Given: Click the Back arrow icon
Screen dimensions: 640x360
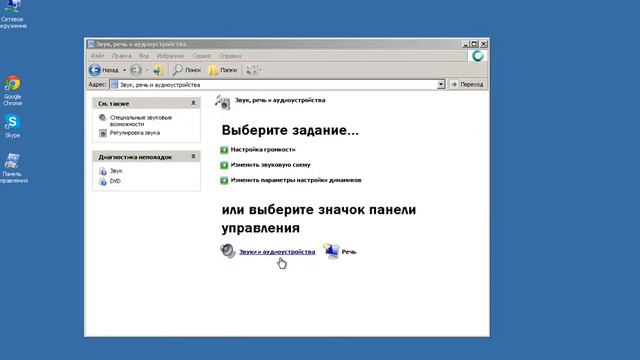Looking at the screenshot, I should [95, 70].
